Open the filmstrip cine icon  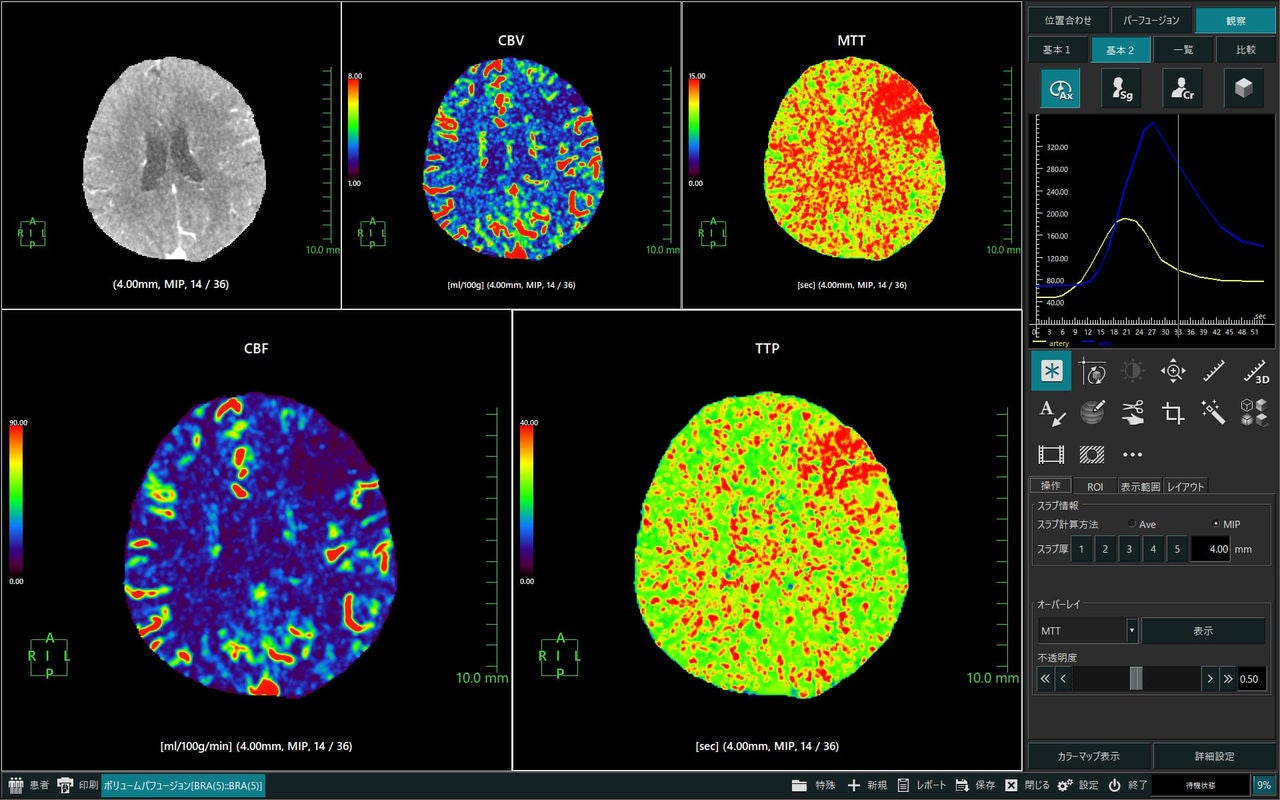point(1051,454)
